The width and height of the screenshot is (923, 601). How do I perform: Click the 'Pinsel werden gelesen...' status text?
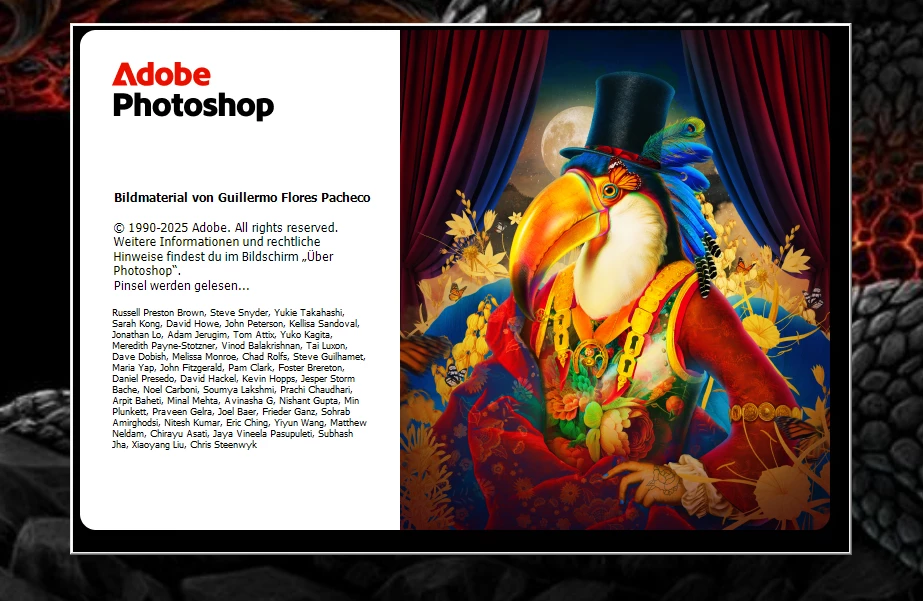click(x=181, y=285)
